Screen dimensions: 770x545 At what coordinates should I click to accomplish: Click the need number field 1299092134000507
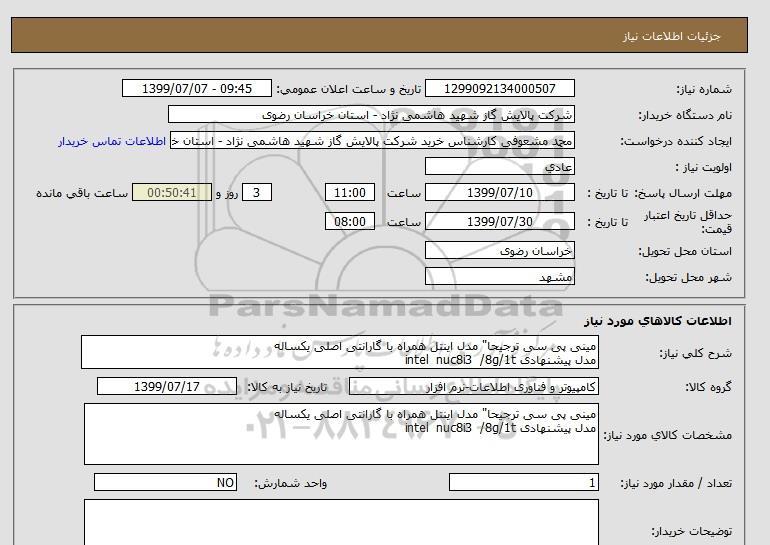click(500, 89)
